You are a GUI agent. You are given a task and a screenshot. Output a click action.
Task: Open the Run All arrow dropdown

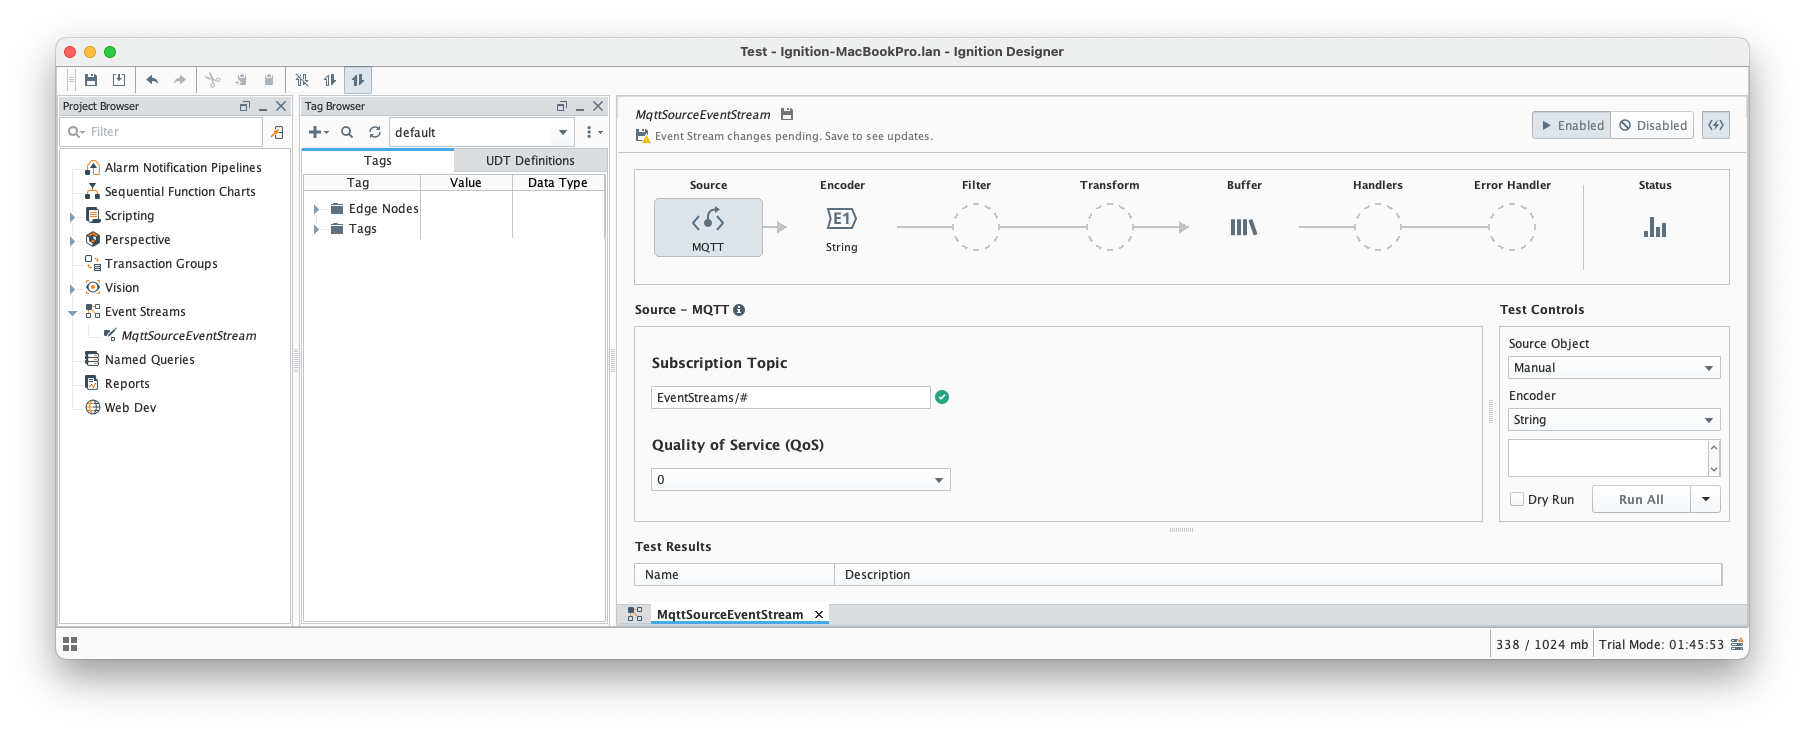[x=1706, y=499]
